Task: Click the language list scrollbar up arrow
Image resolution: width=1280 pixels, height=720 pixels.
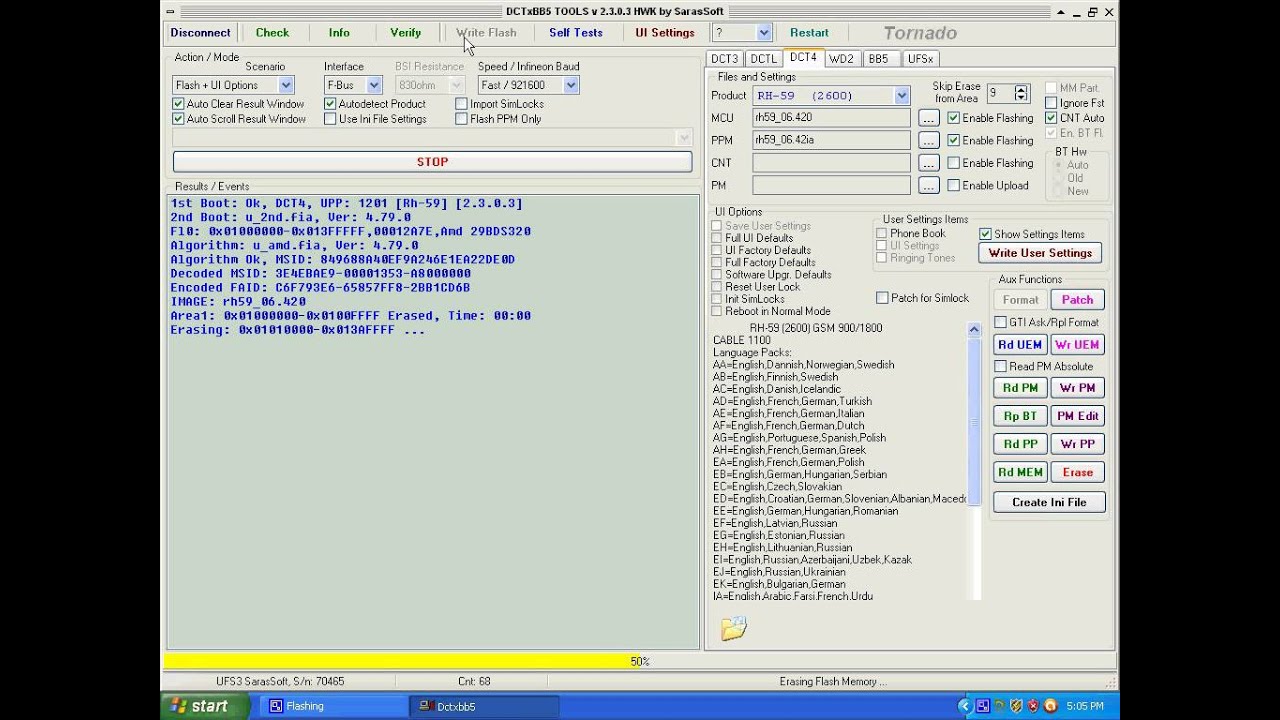Action: (974, 330)
